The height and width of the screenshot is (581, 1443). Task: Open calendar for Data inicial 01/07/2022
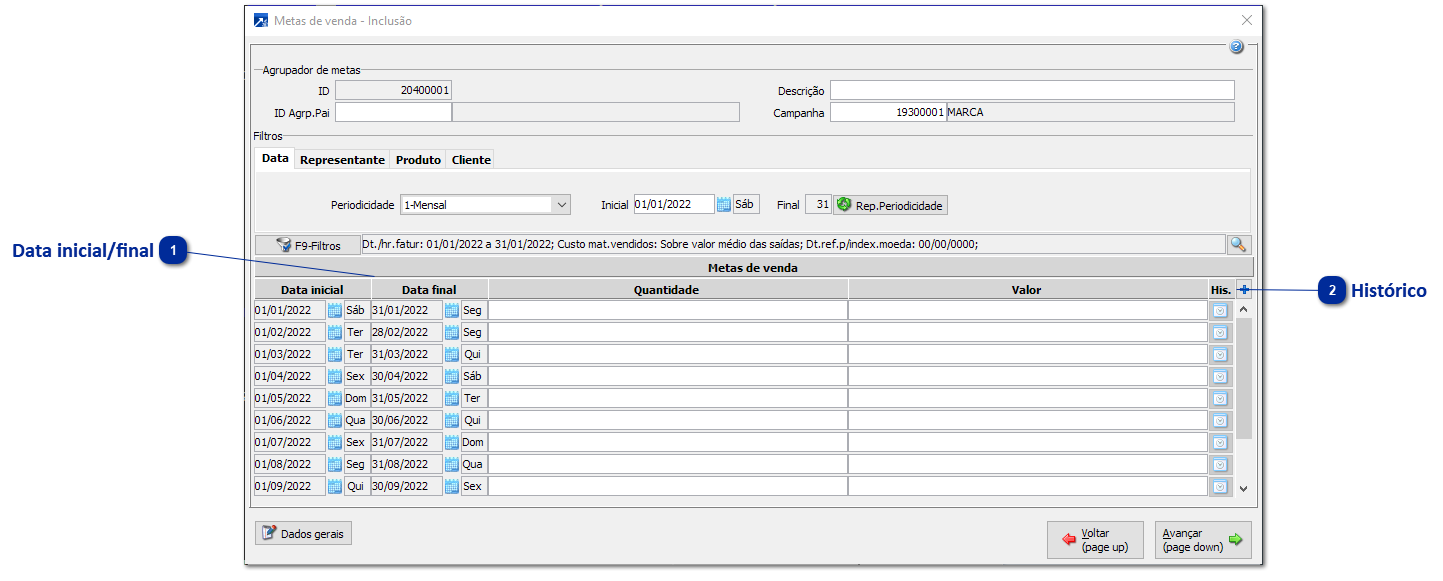pyautogui.click(x=335, y=442)
